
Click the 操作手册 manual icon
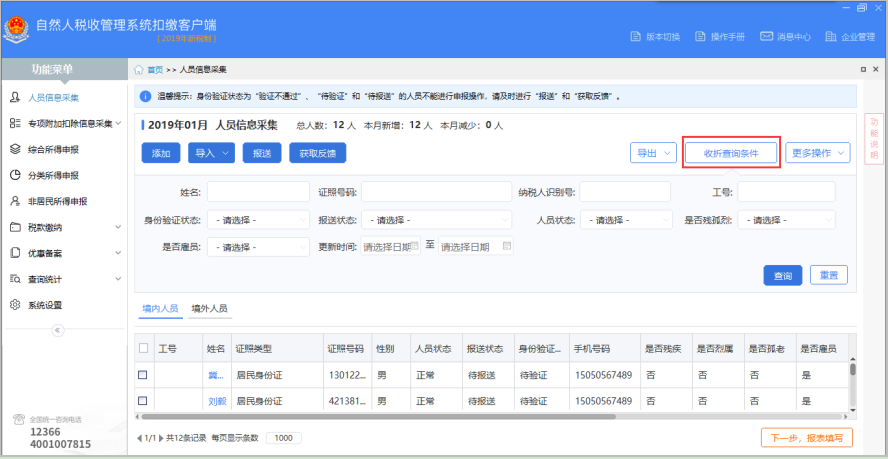(x=700, y=37)
